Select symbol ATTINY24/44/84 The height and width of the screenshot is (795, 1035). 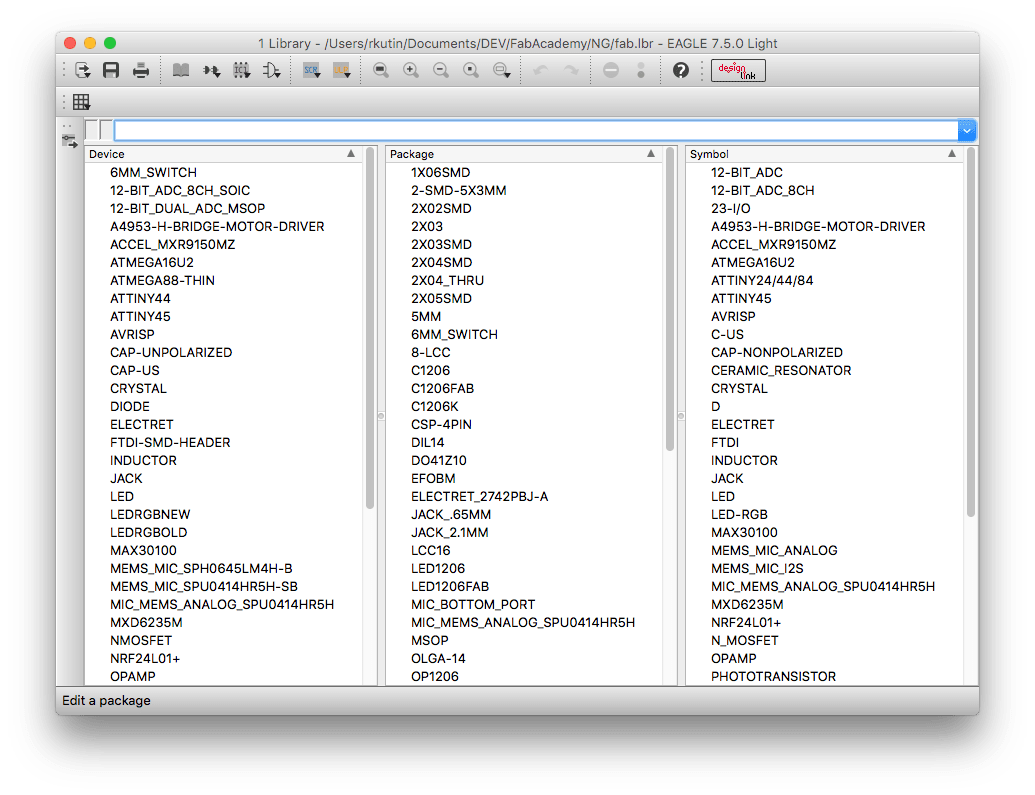coord(762,280)
